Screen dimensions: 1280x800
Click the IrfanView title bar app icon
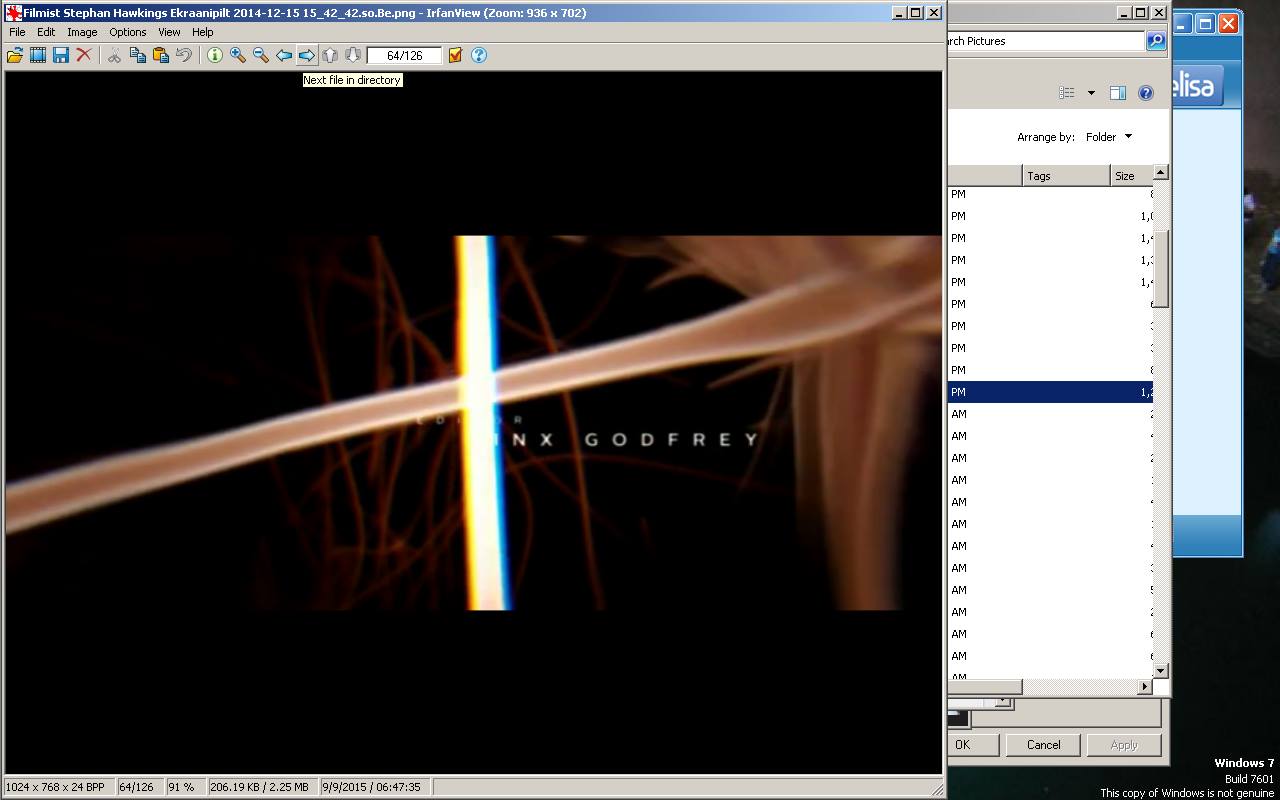pyautogui.click(x=13, y=13)
